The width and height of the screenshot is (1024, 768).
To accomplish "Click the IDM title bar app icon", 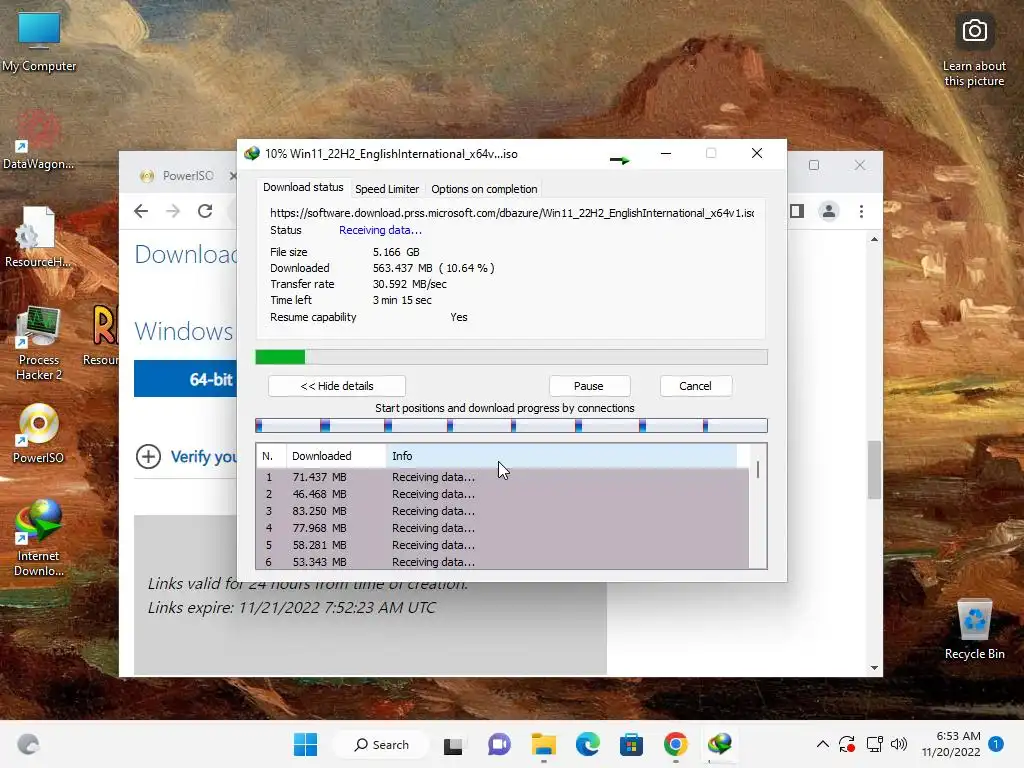I will tap(251, 153).
